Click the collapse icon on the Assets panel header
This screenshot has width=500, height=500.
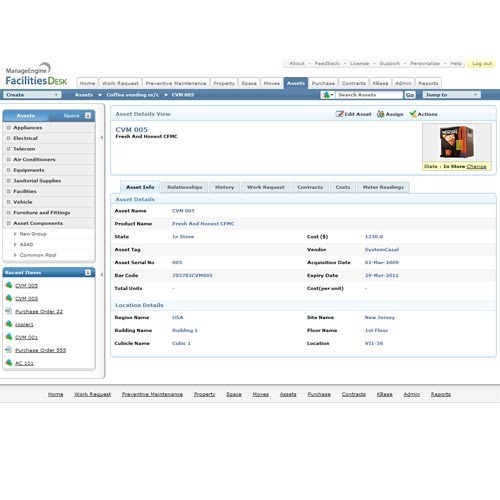click(88, 115)
